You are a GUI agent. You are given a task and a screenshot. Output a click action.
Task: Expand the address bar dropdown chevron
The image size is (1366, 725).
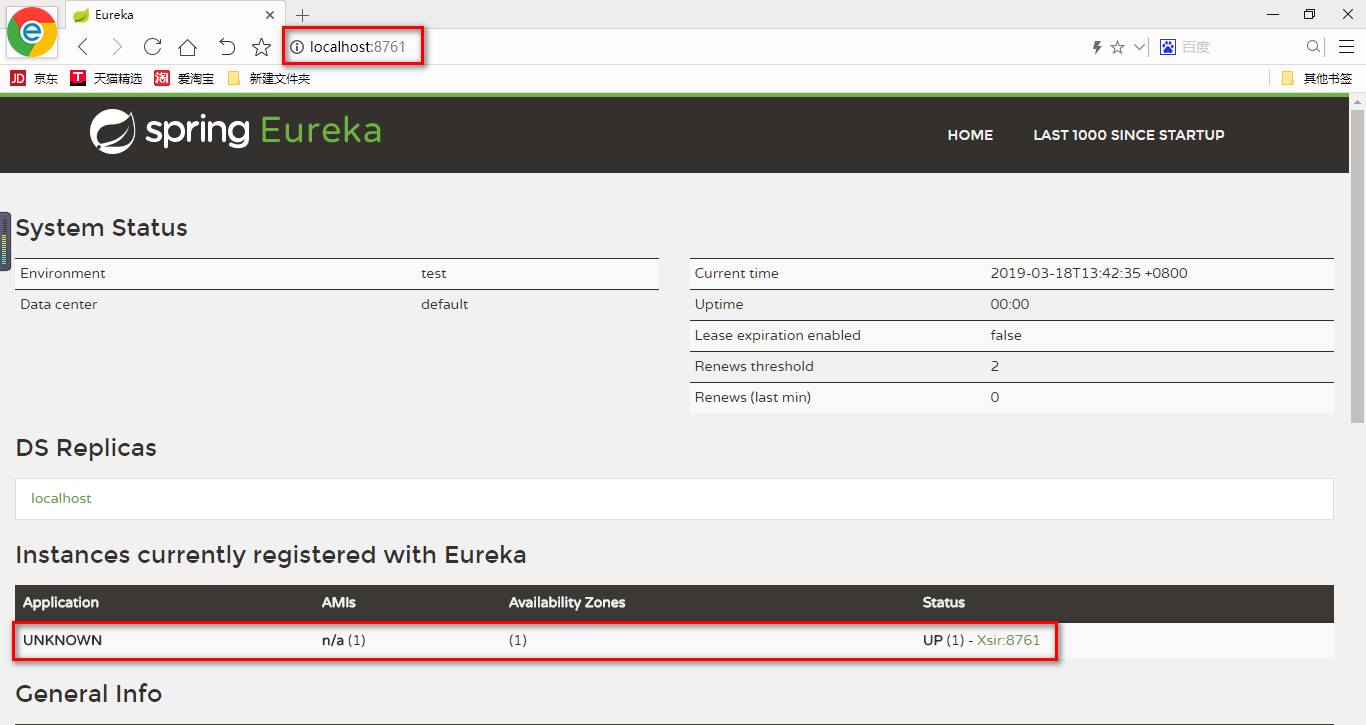click(1139, 47)
